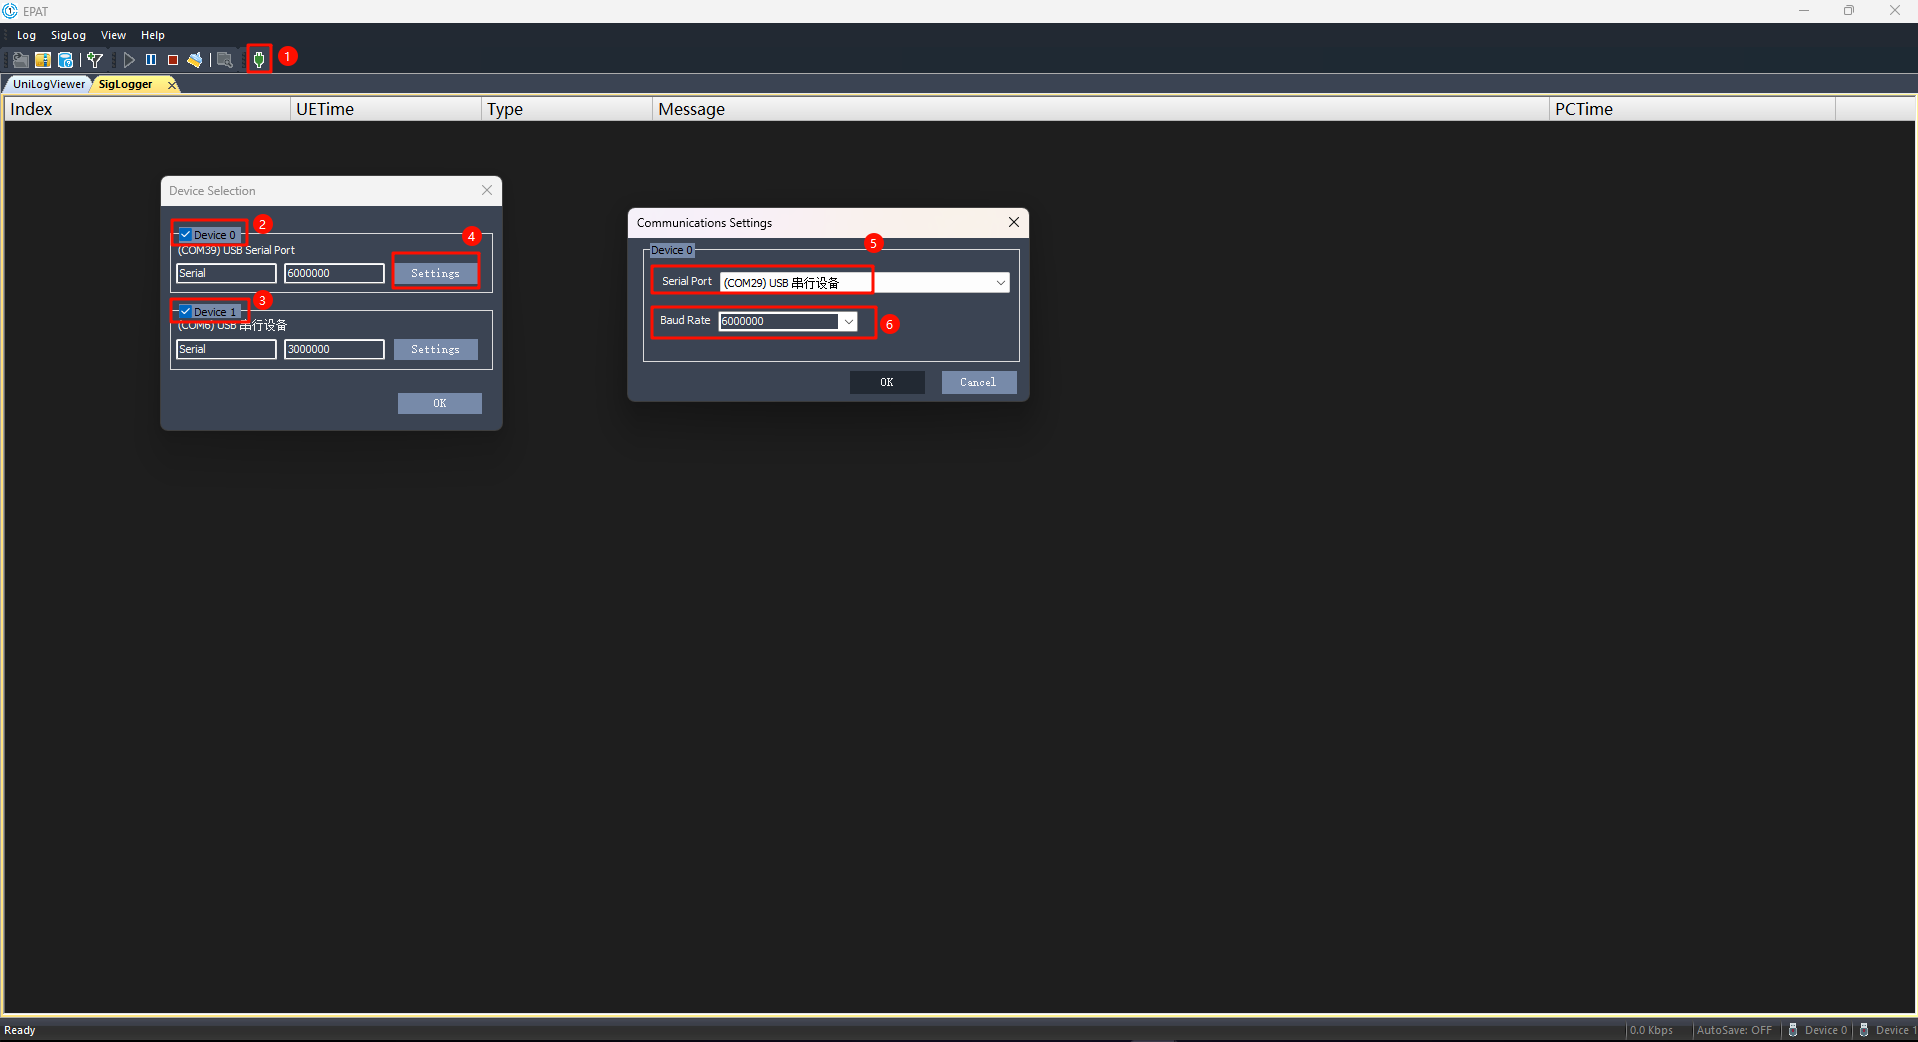Click the add filter funnel icon

(95, 60)
